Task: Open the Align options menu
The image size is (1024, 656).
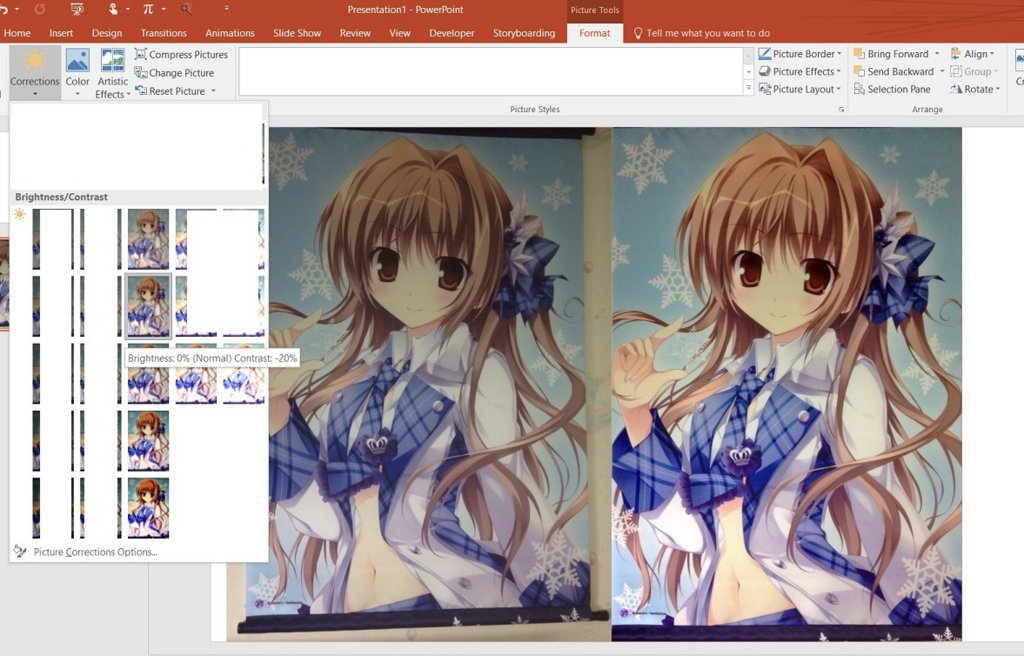Action: [x=975, y=53]
